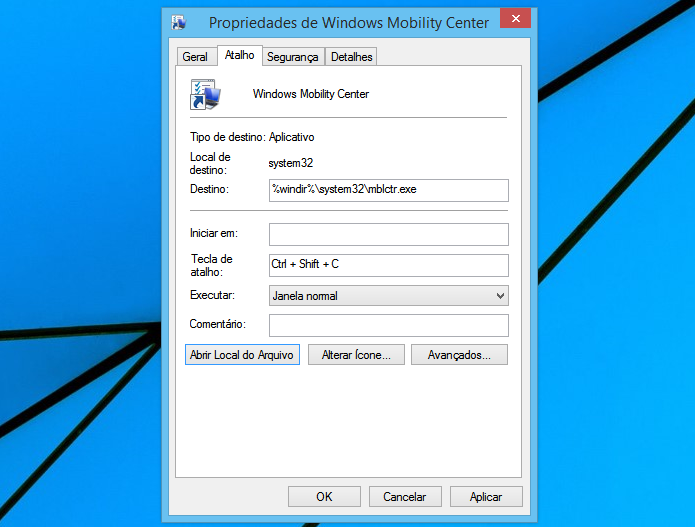Image resolution: width=695 pixels, height=527 pixels.
Task: Select the Atalho tab
Action: click(x=239, y=55)
